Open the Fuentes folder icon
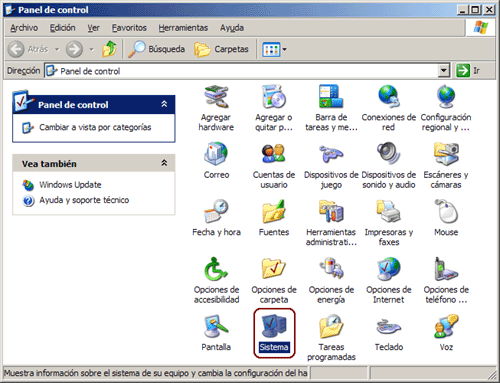Viewport: 500px width, 383px height. [x=274, y=211]
